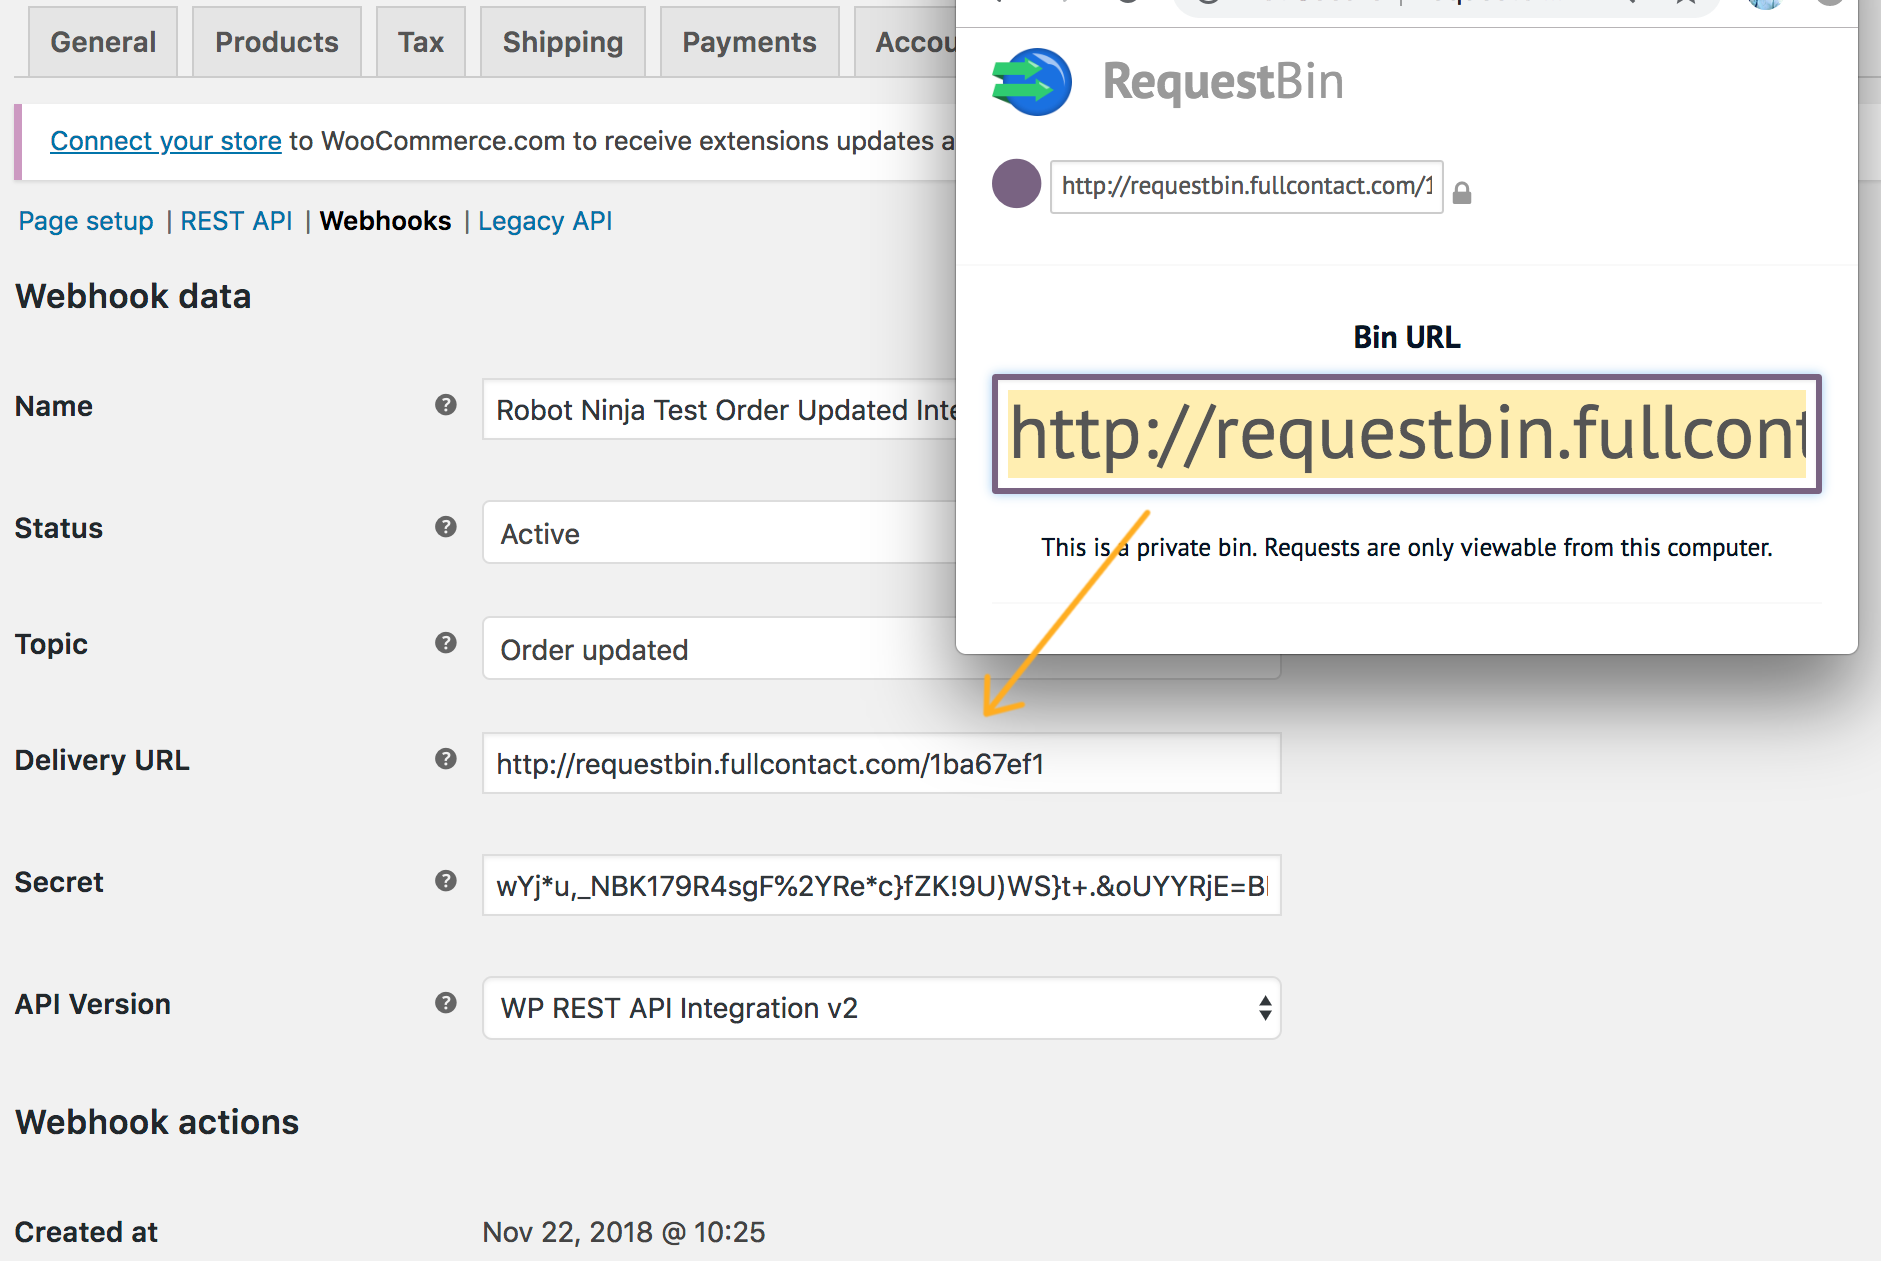Open the API Version dropdown
Image resolution: width=1881 pixels, height=1261 pixels.
click(881, 1008)
